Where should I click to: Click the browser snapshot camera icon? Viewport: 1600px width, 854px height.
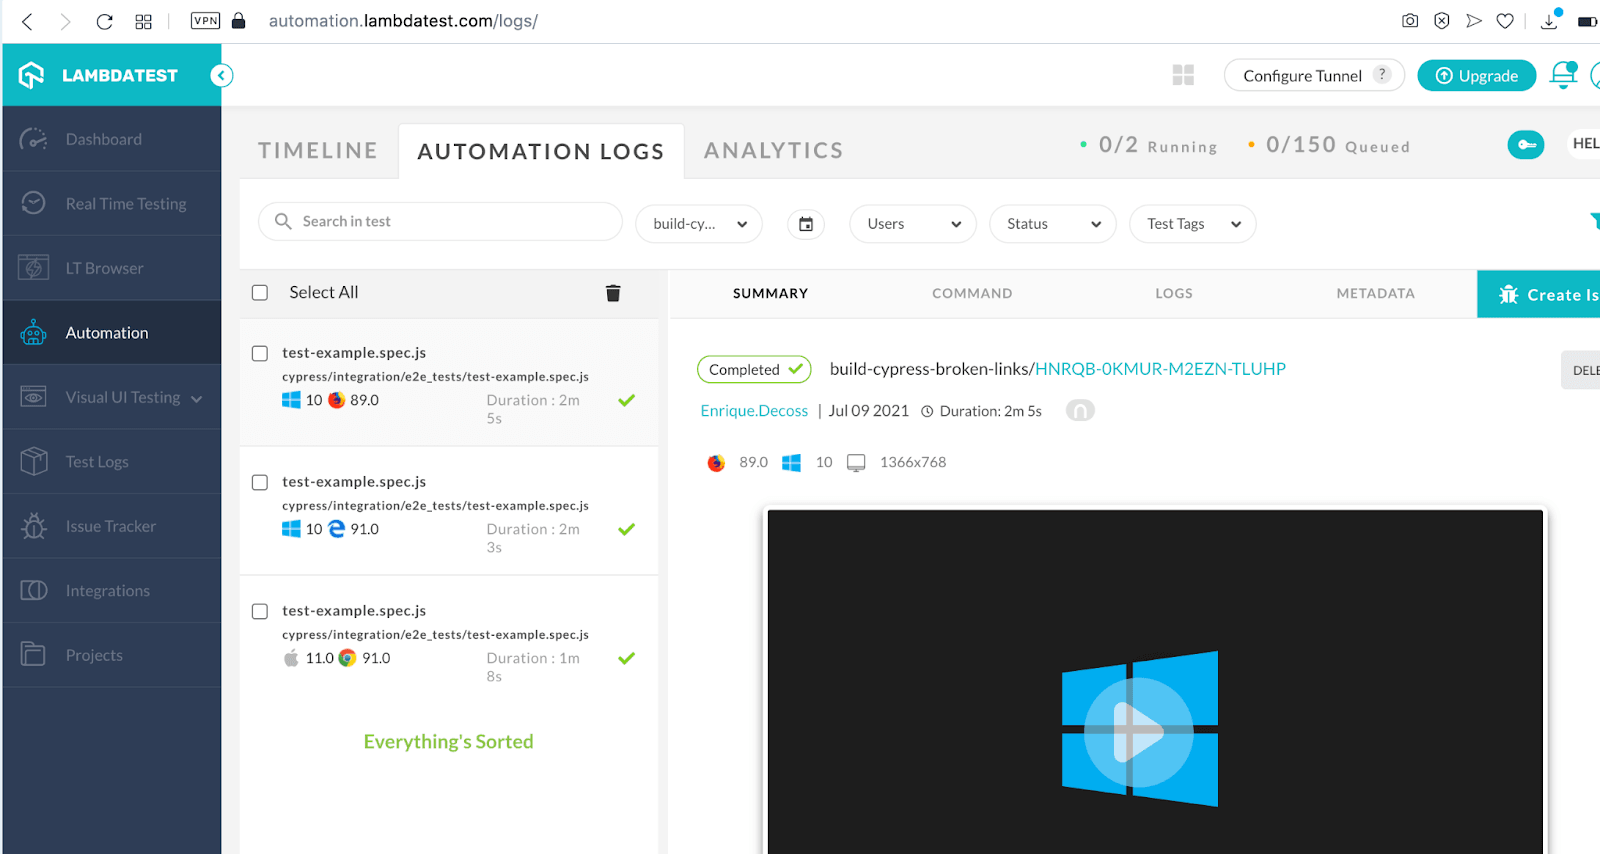1410,20
